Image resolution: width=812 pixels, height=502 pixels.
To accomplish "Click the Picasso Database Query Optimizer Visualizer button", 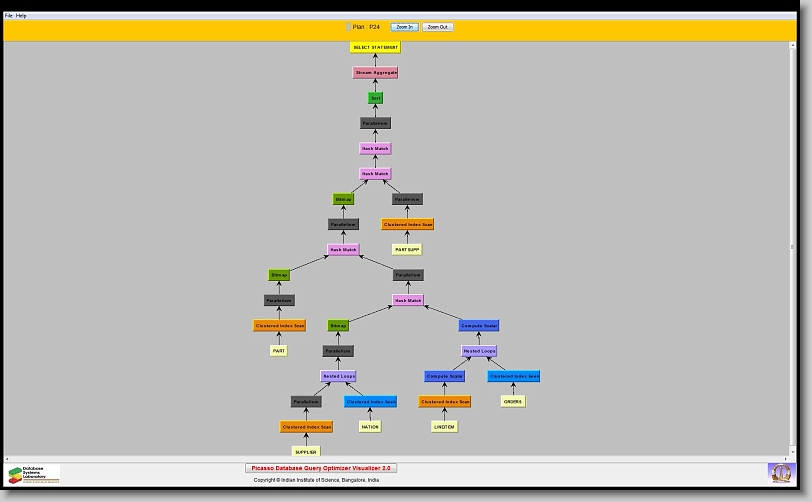I will pyautogui.click(x=320, y=467).
